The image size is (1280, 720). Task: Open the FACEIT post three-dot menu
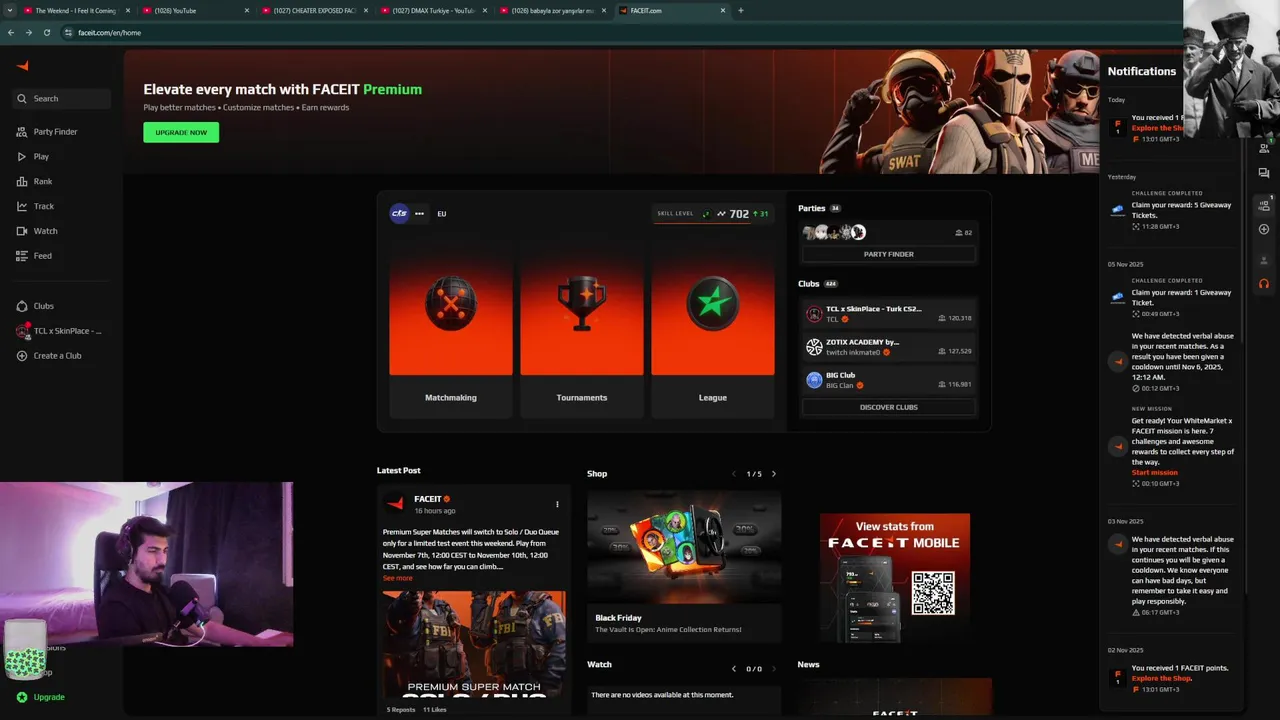pos(557,504)
